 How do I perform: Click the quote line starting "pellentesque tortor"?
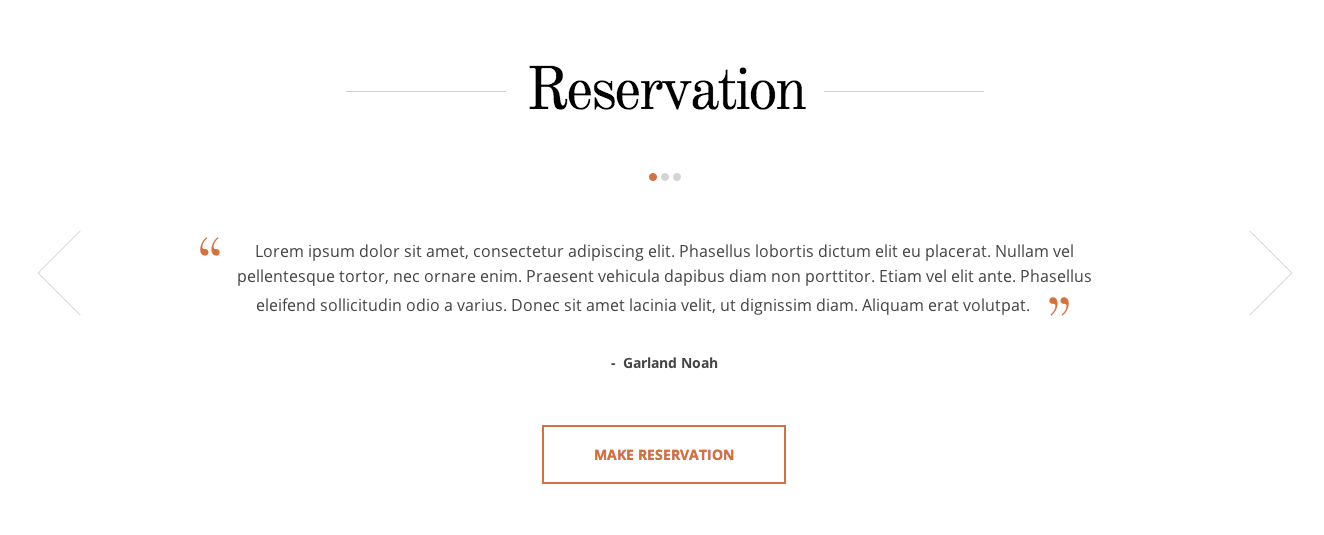(x=664, y=276)
